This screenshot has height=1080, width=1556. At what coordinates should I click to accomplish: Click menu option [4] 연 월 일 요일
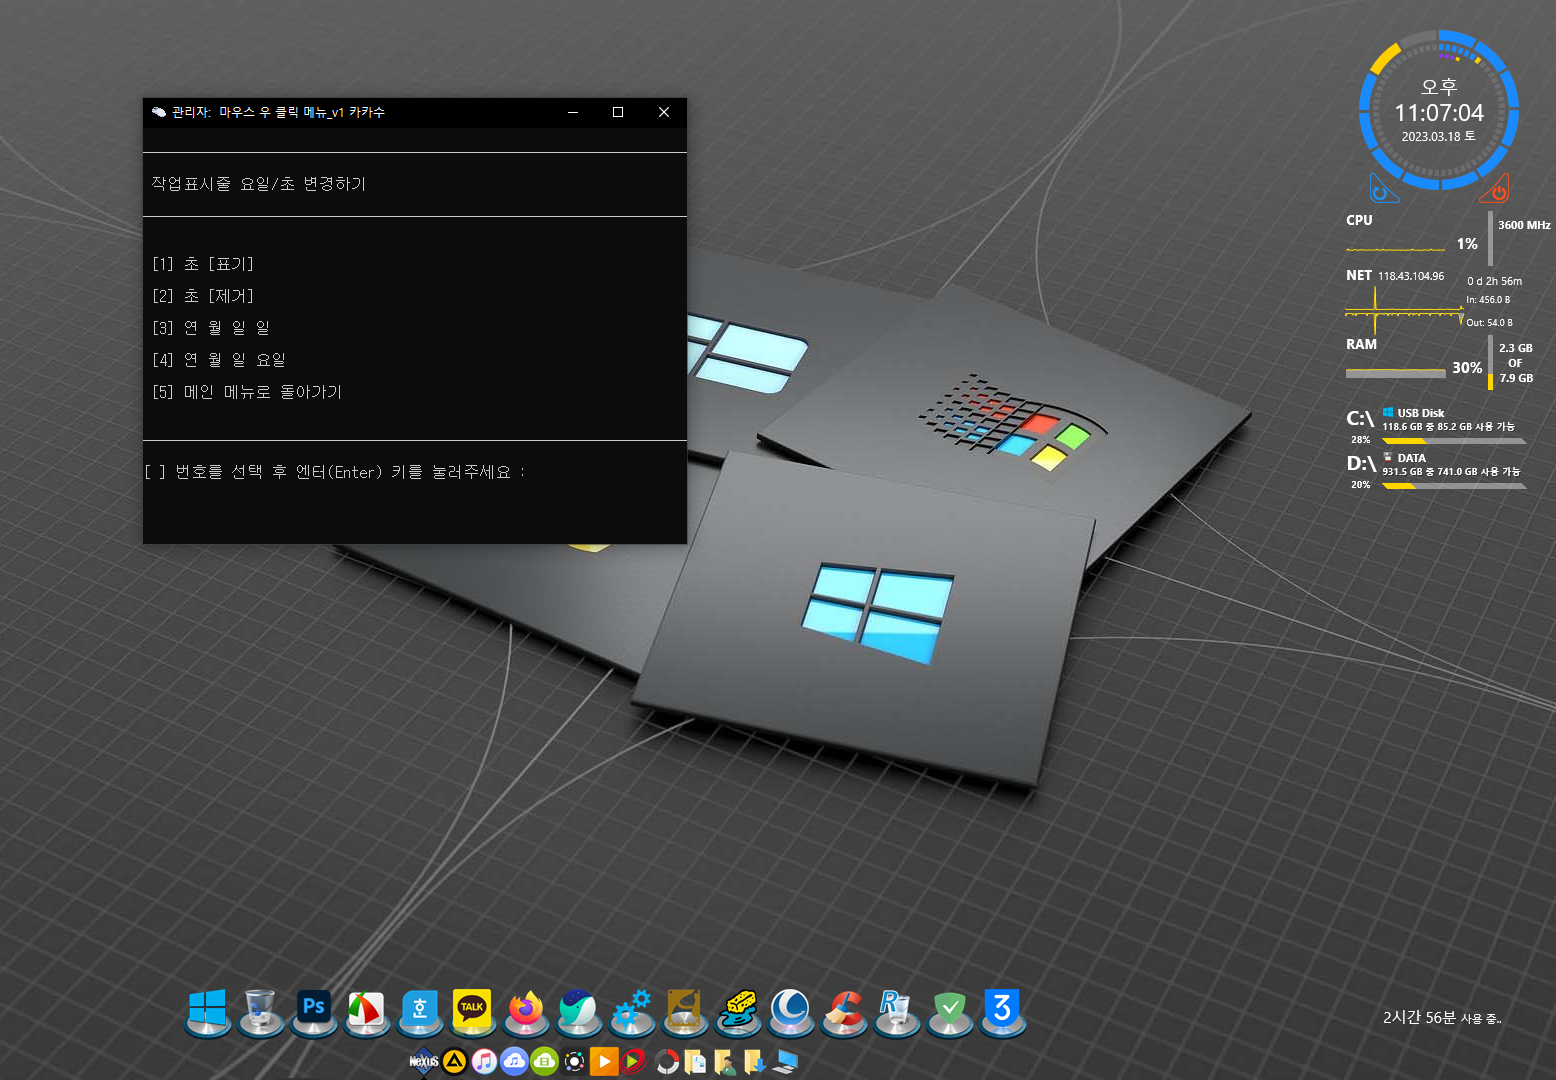tap(219, 360)
